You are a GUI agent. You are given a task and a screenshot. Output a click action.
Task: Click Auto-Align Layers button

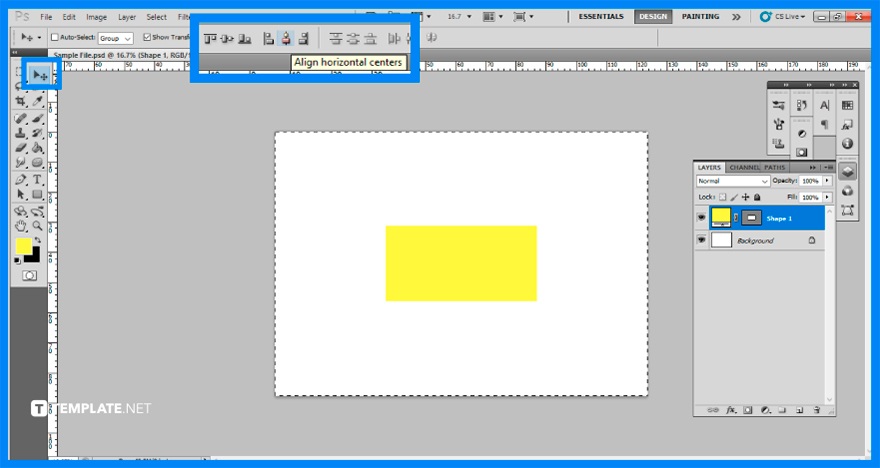[x=432, y=38]
